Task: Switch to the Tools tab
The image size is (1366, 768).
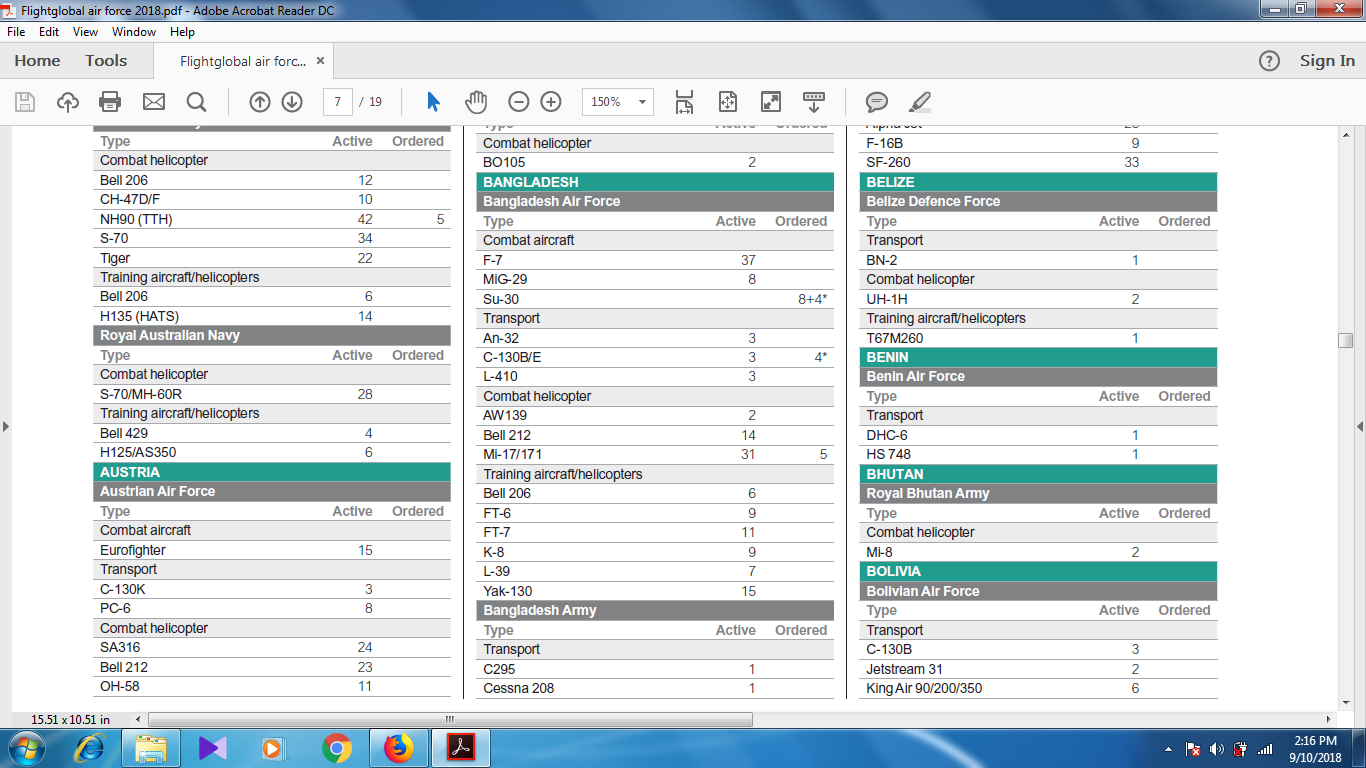Action: tap(106, 61)
